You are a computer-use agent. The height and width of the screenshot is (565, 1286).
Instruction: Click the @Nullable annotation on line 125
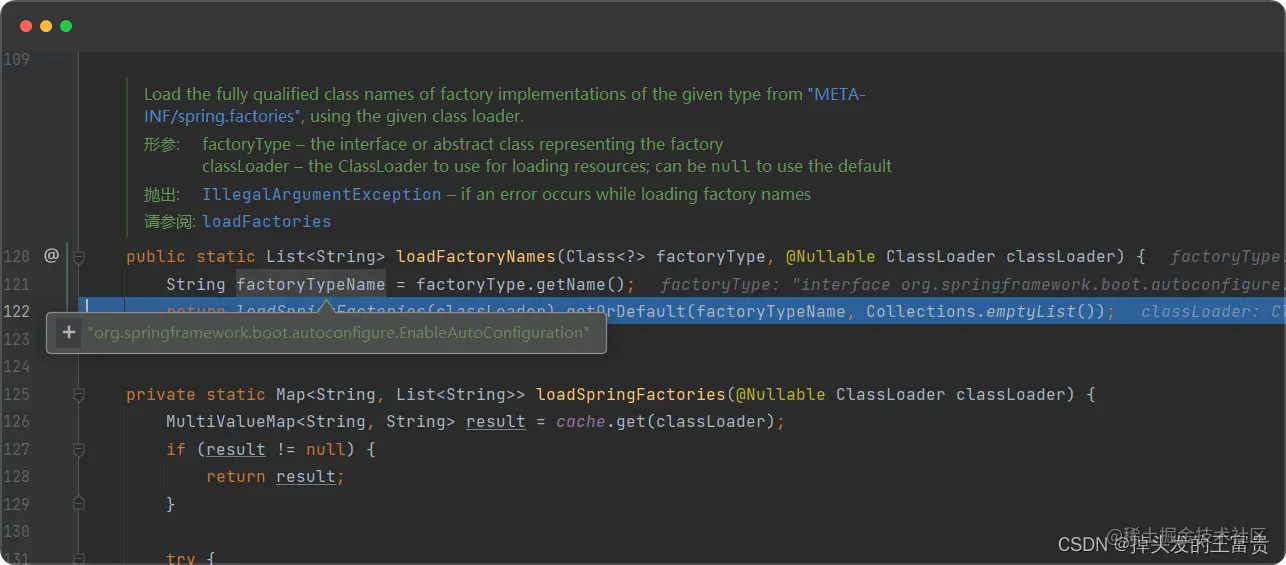click(x=781, y=395)
